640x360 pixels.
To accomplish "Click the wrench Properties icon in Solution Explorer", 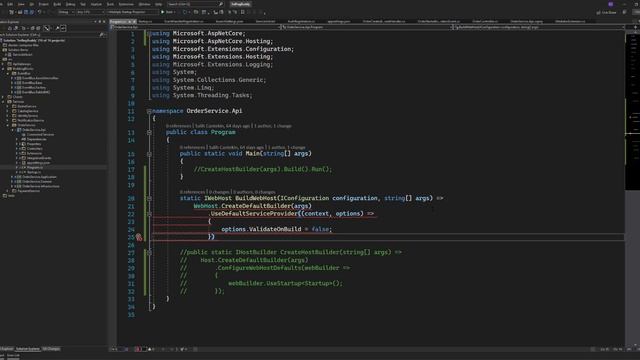I will 57,28.
